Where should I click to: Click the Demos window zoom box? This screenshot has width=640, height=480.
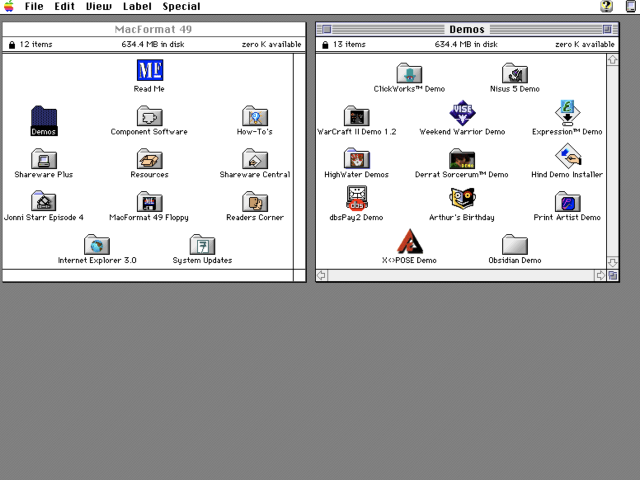point(607,29)
